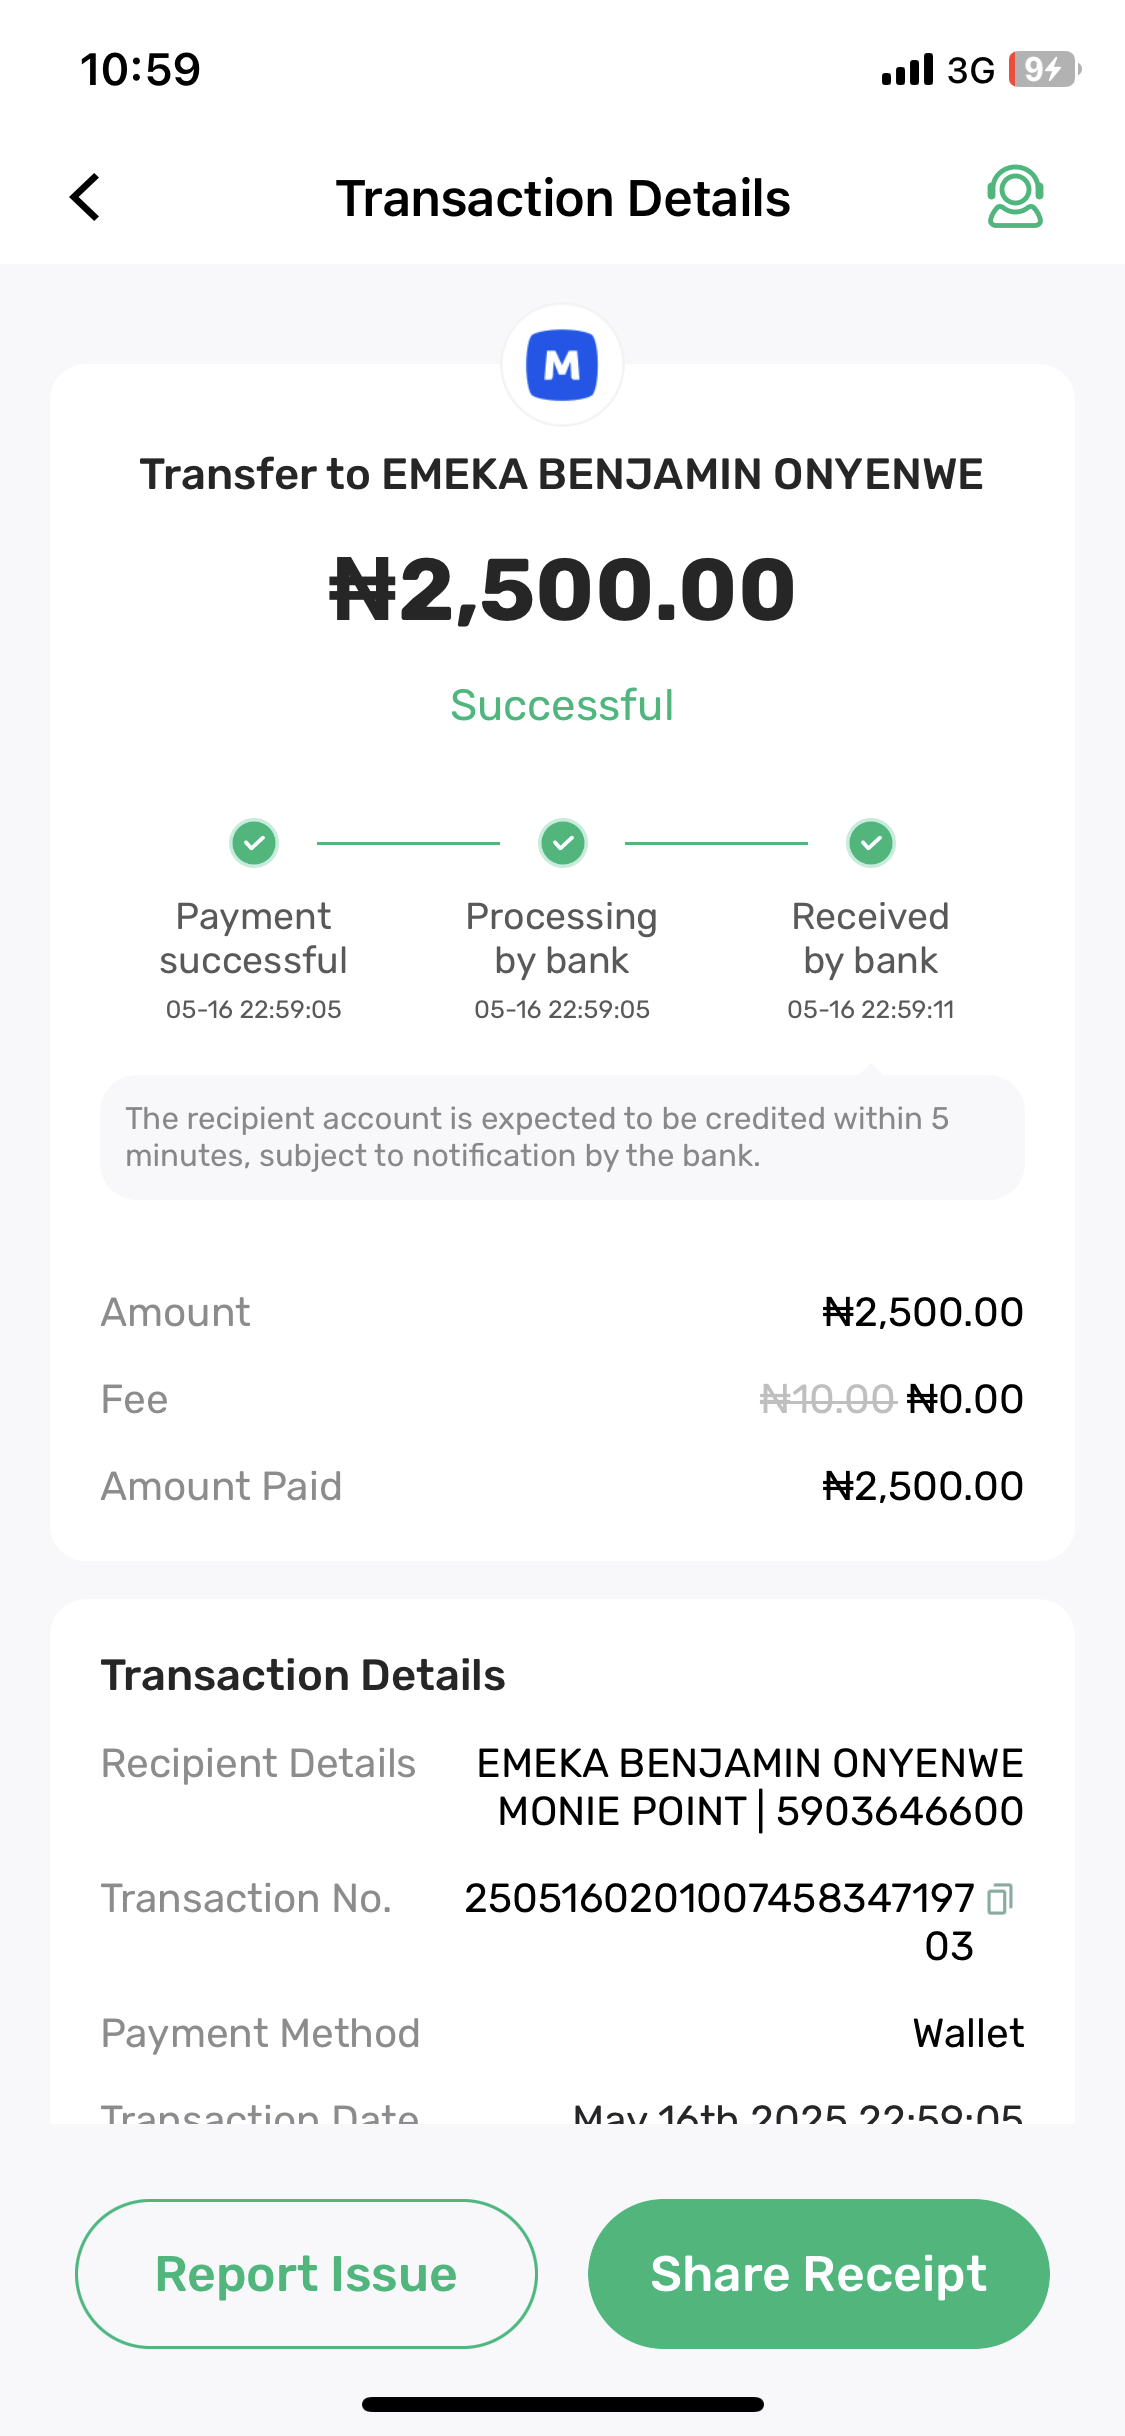The width and height of the screenshot is (1125, 2436).
Task: Open customer support headset icon
Action: pyautogui.click(x=1015, y=197)
